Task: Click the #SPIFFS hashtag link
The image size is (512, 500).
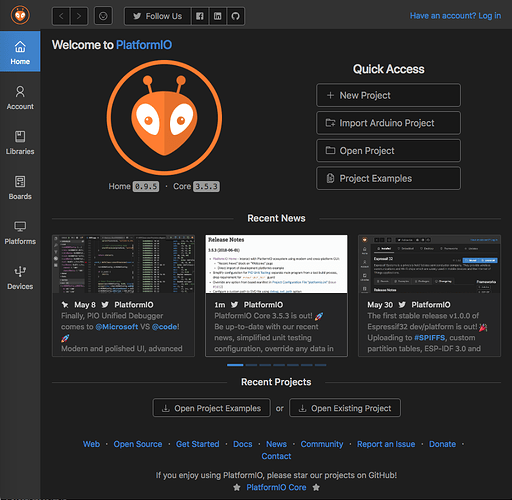Action: click(x=429, y=338)
